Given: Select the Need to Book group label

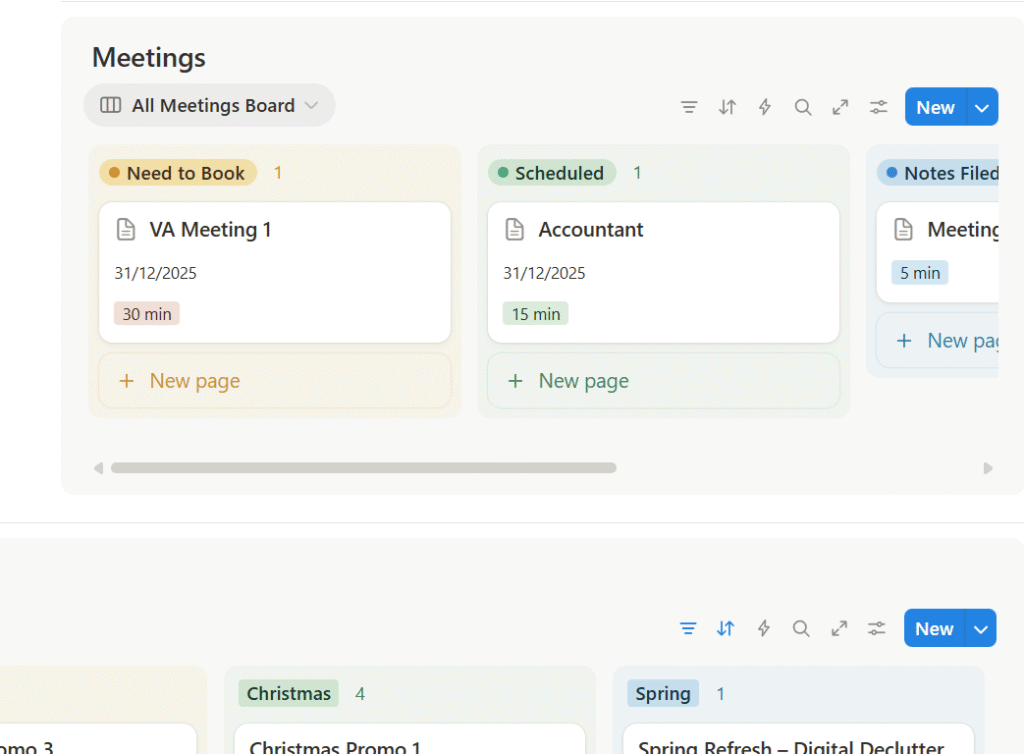Looking at the screenshot, I should tap(178, 173).
